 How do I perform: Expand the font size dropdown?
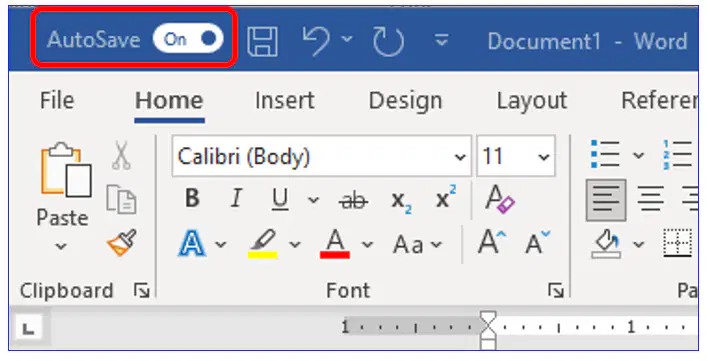544,157
